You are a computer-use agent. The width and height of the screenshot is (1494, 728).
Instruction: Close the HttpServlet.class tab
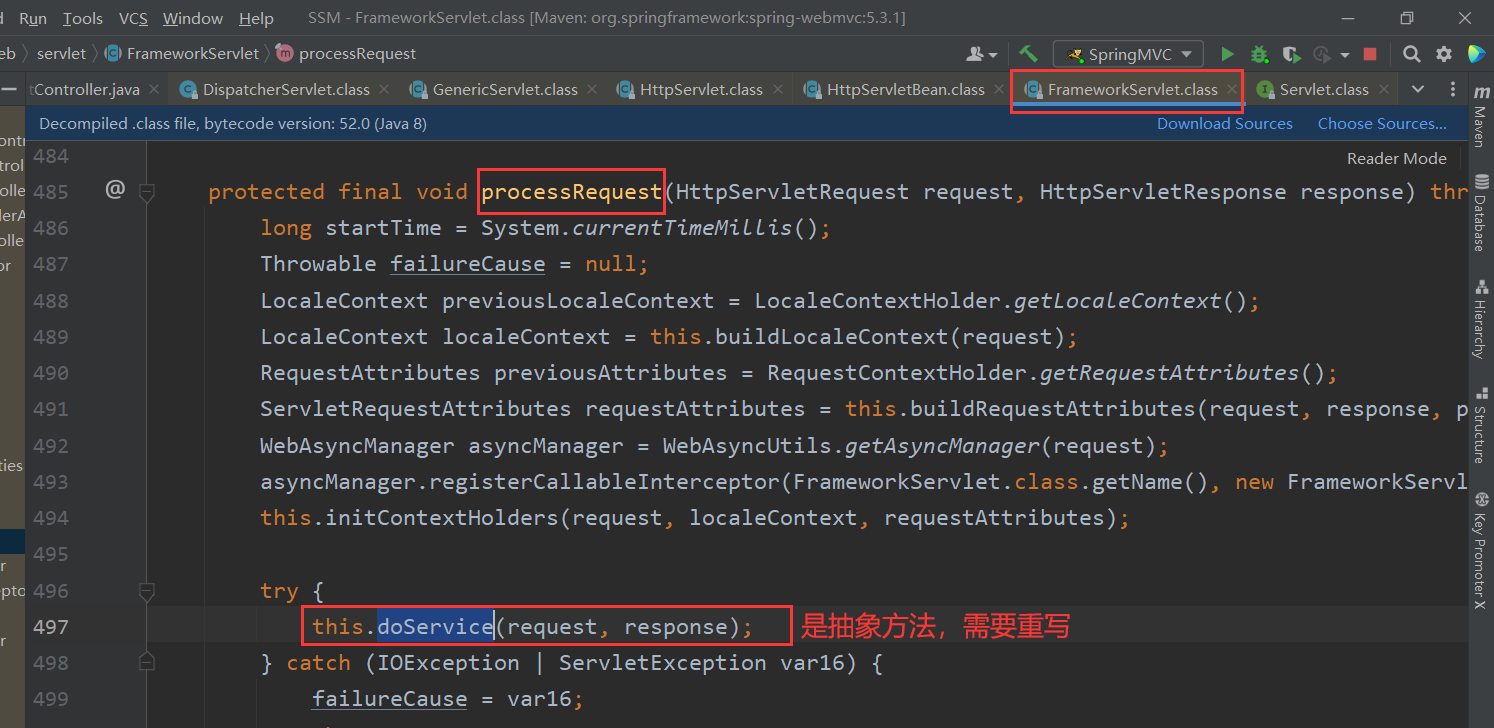[779, 89]
